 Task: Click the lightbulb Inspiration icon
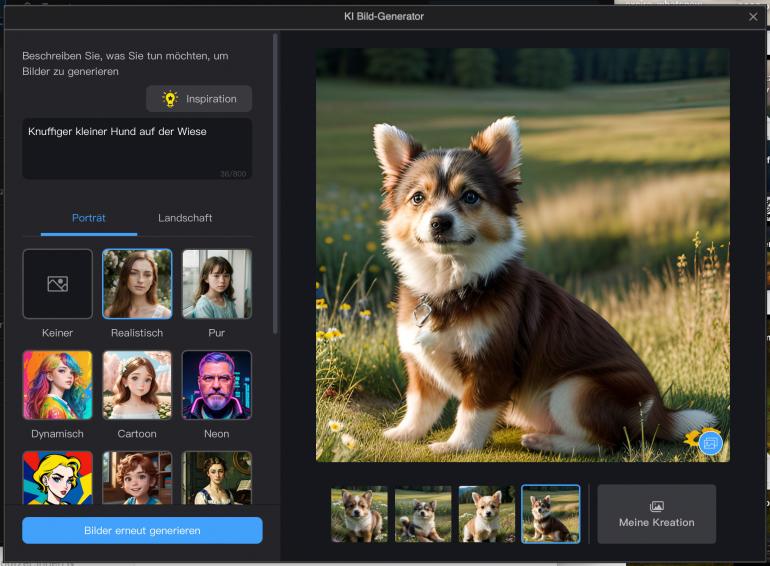[170, 99]
